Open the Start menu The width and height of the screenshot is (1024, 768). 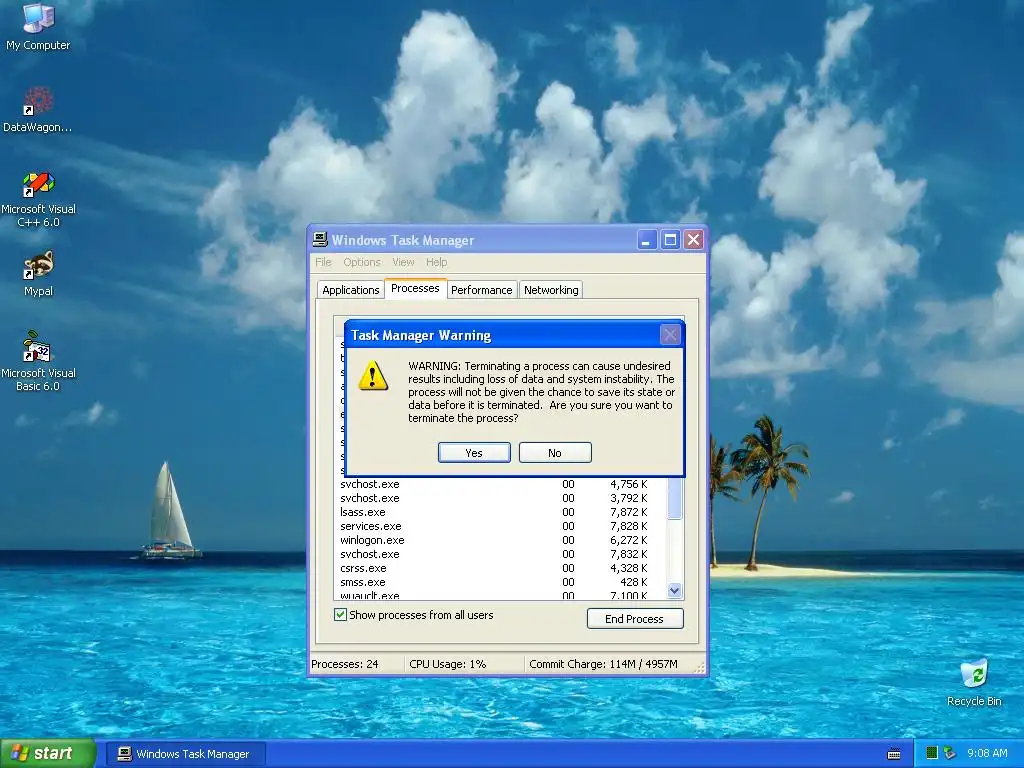pos(48,753)
